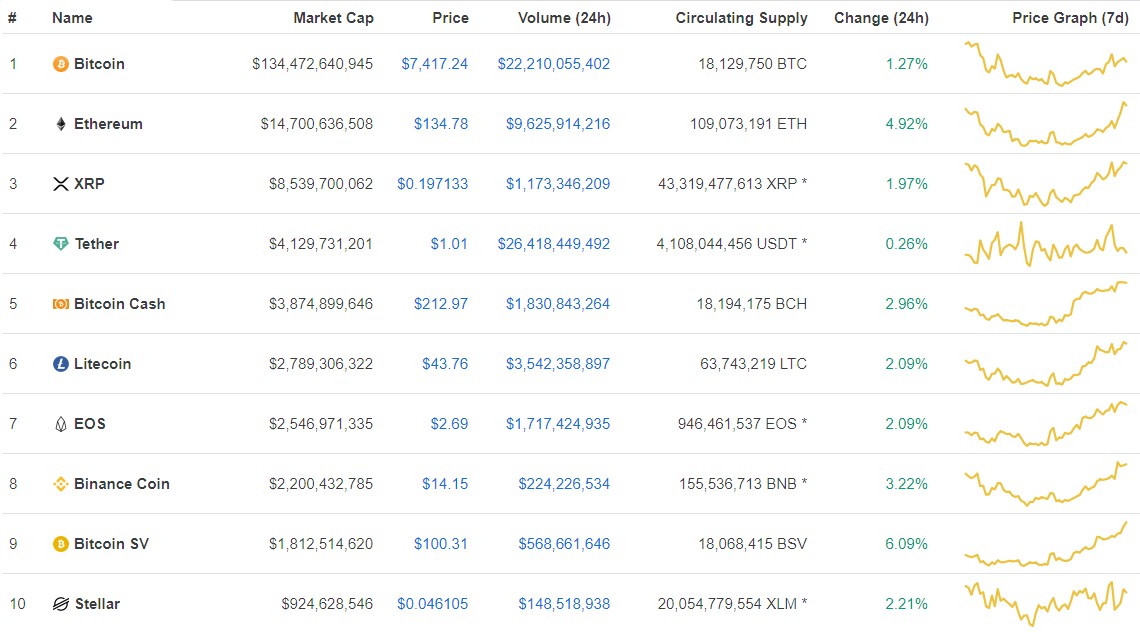The image size is (1140, 633).
Task: Sort by the # rank column header
Action: pyautogui.click(x=12, y=17)
